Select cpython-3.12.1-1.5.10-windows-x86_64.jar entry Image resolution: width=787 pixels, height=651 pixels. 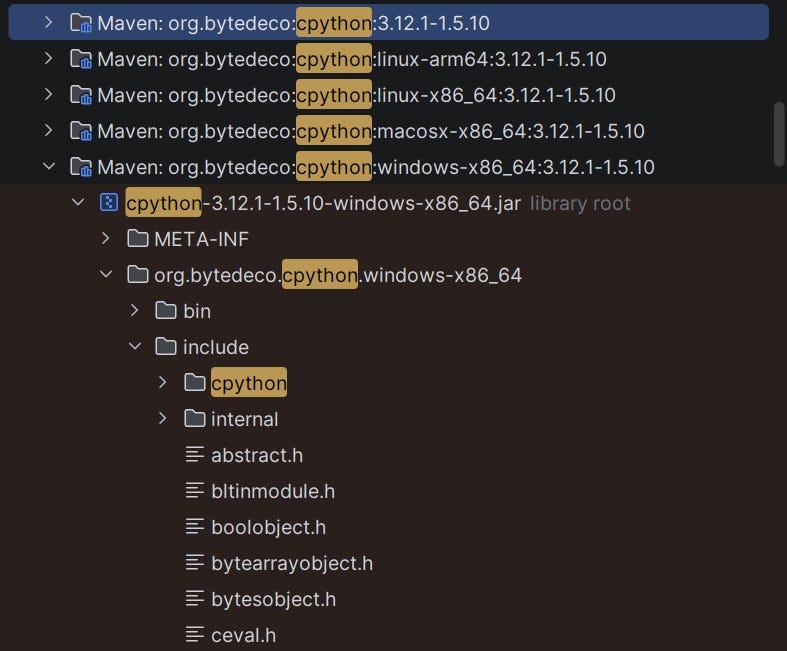[323, 203]
